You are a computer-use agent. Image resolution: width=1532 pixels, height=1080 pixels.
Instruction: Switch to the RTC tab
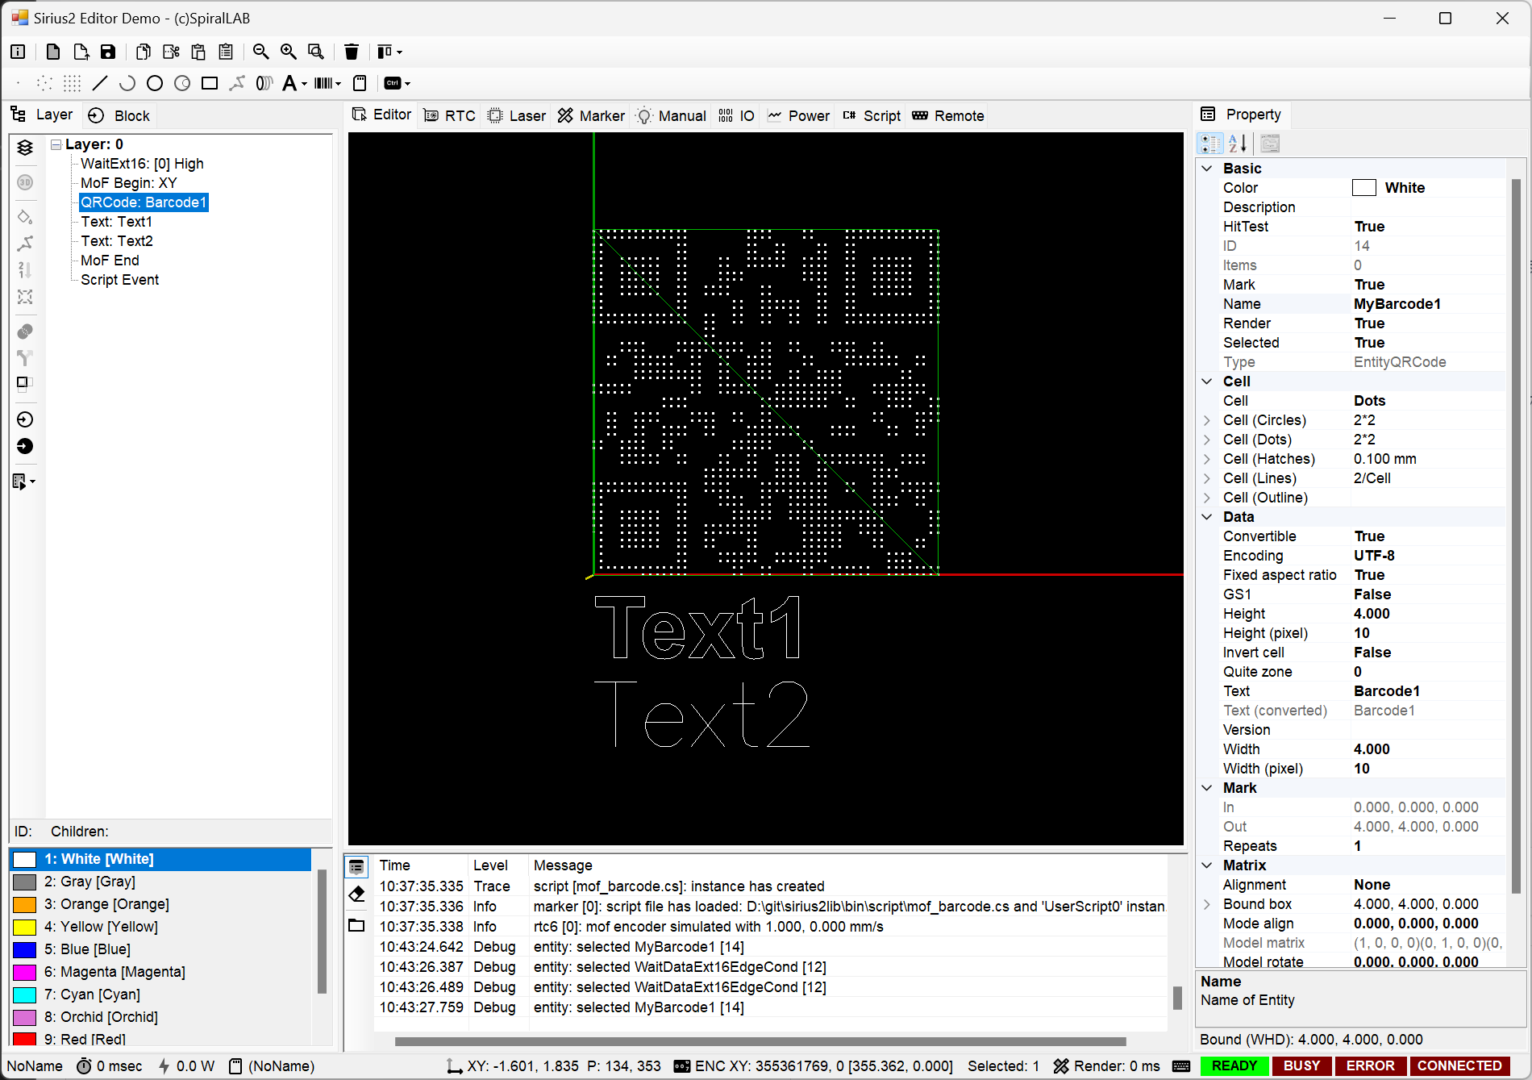449,116
